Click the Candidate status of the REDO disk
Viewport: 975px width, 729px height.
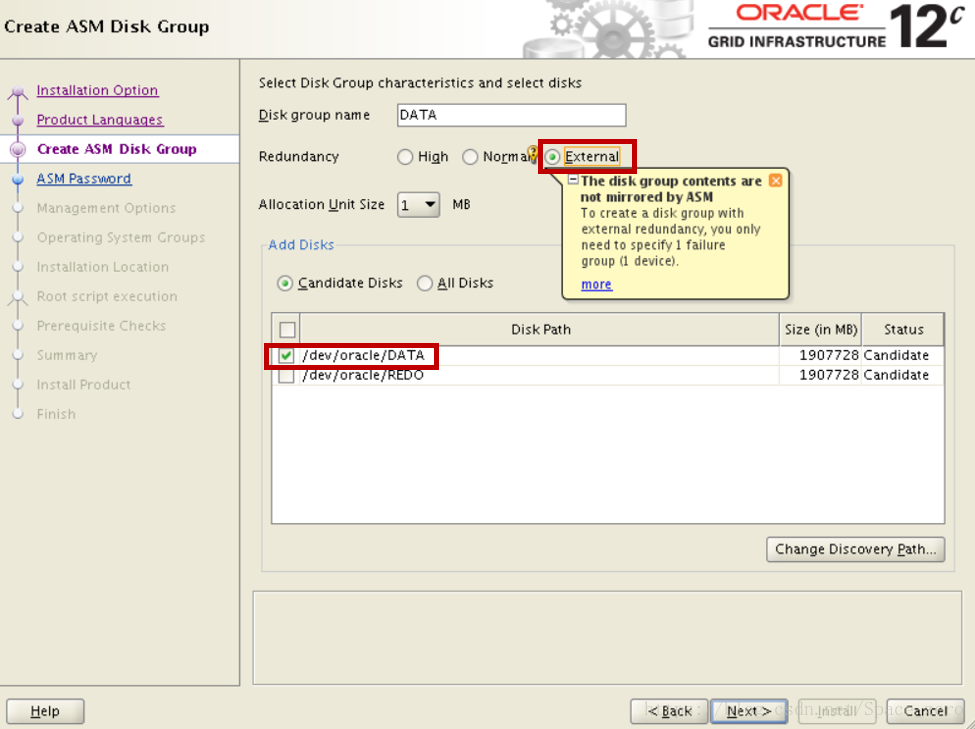[x=896, y=375]
